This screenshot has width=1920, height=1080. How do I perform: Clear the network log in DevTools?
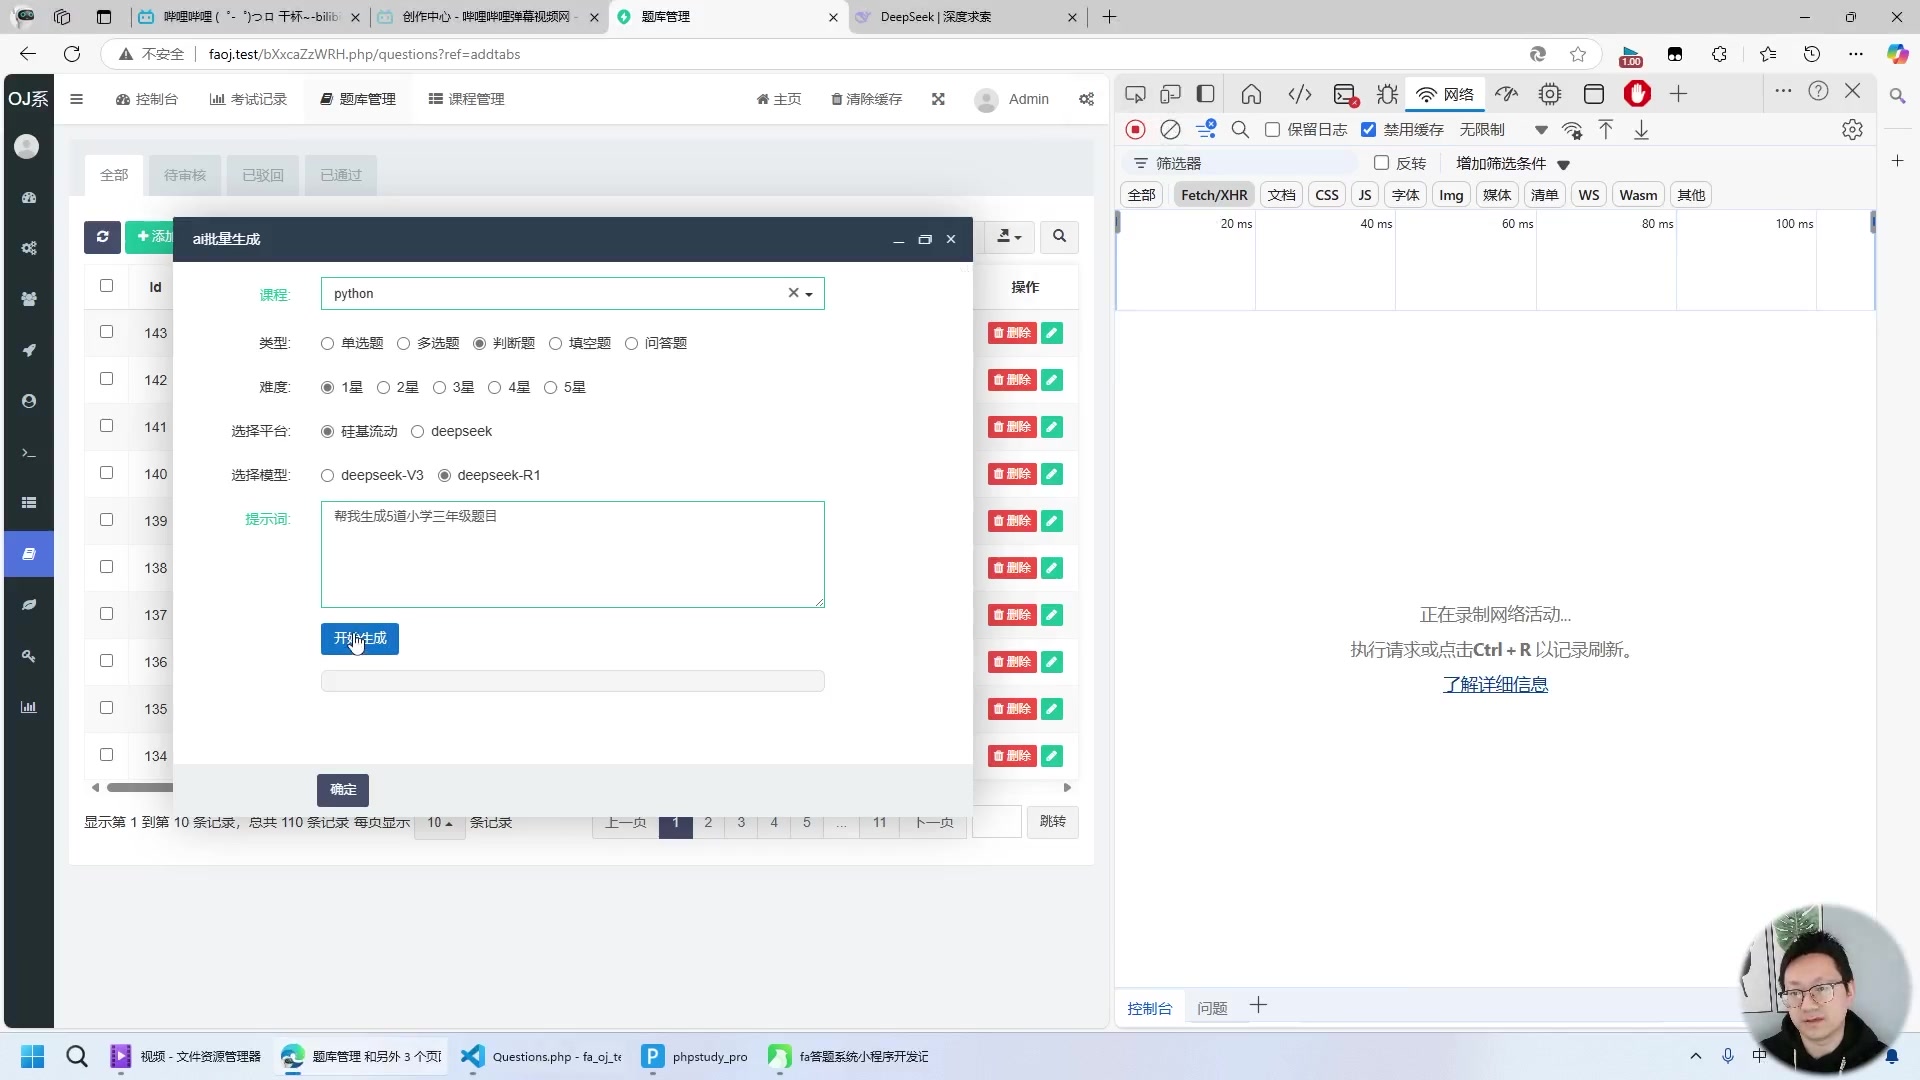pos(1170,130)
